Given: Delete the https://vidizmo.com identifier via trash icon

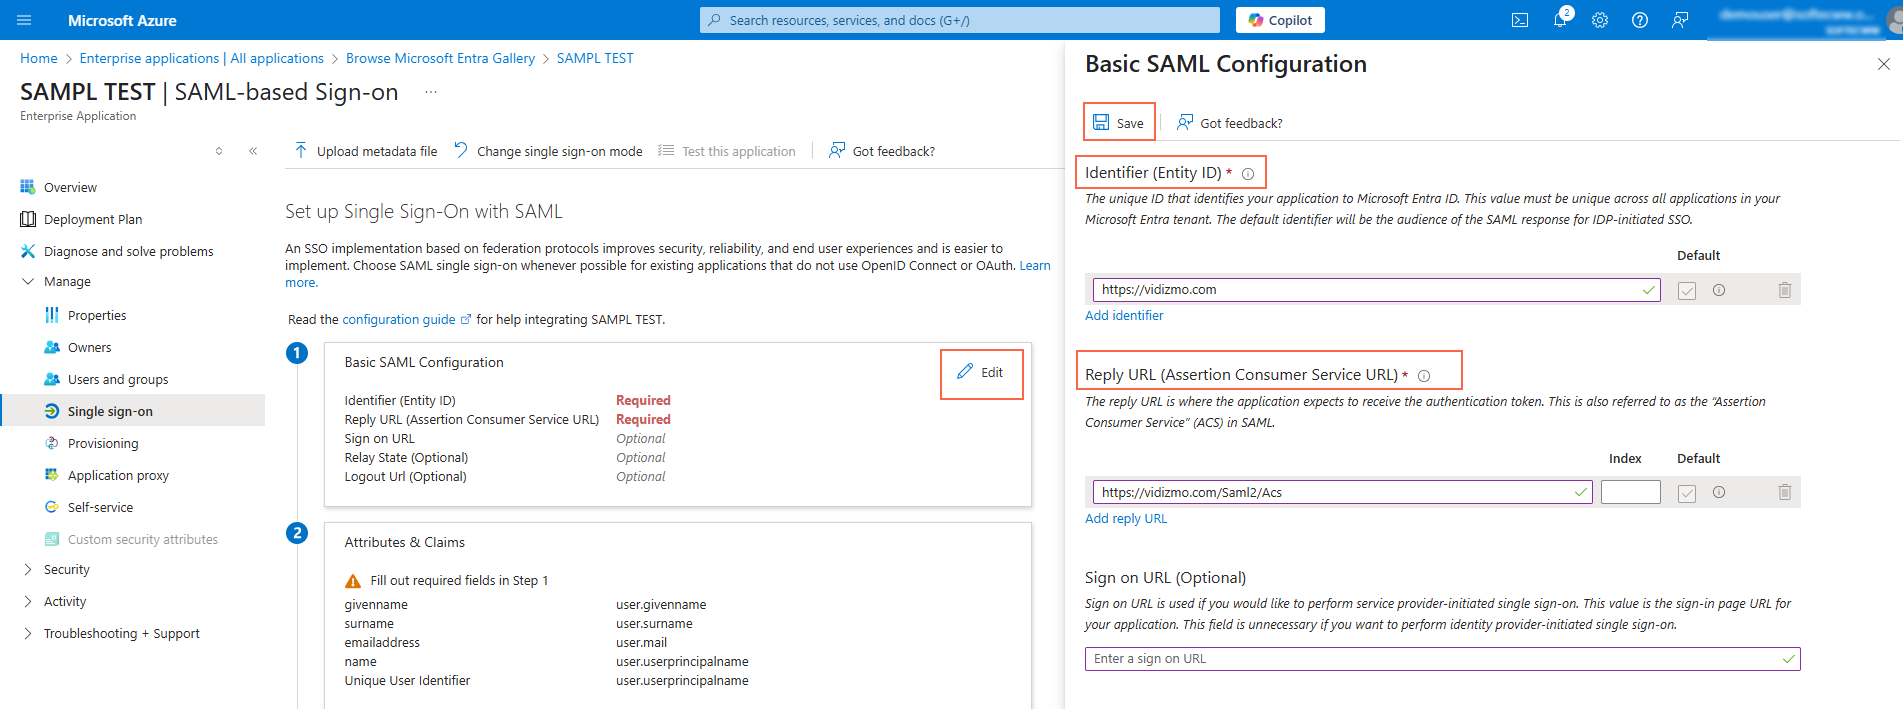Looking at the screenshot, I should [1784, 290].
